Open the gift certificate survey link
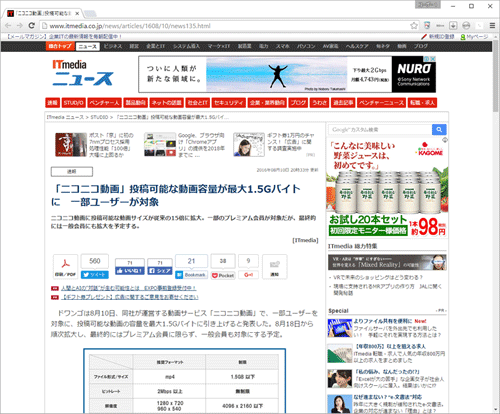This screenshot has height=414, width=500. (130, 297)
